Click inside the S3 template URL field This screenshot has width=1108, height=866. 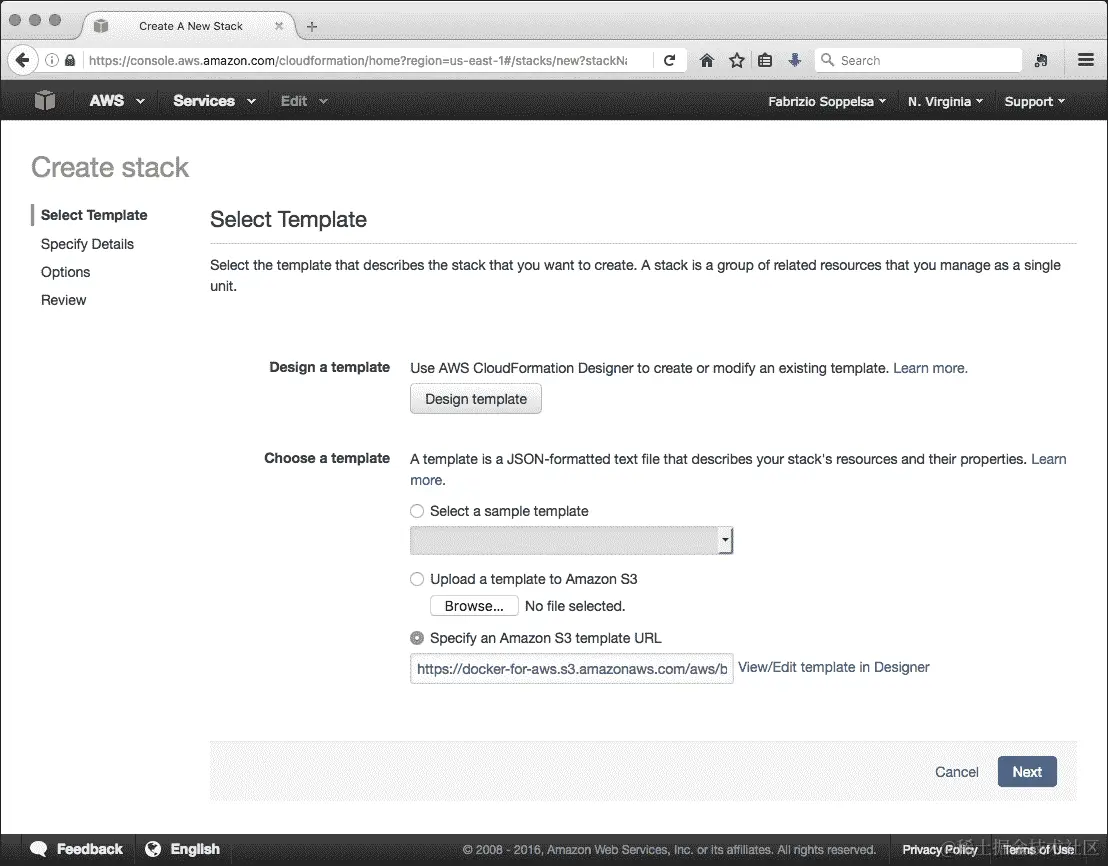tap(571, 669)
